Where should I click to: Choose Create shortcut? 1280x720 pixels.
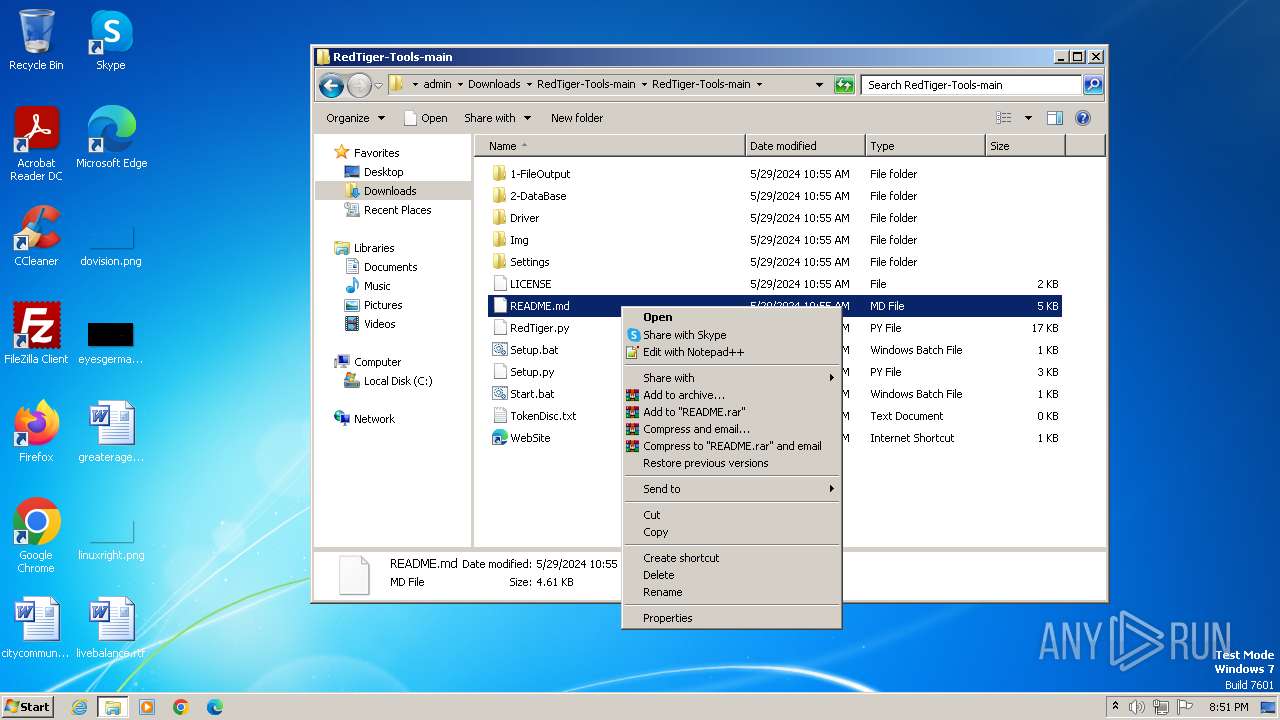(730, 558)
